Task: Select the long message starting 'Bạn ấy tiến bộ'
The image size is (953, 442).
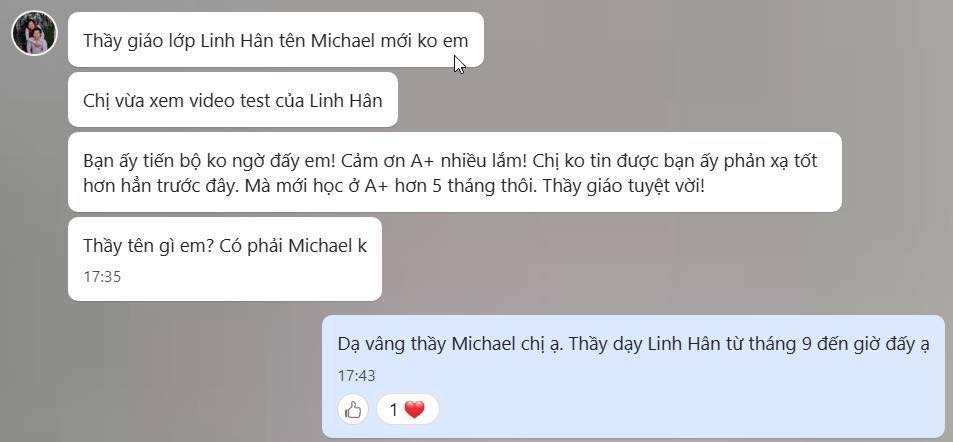Action: pyautogui.click(x=455, y=172)
